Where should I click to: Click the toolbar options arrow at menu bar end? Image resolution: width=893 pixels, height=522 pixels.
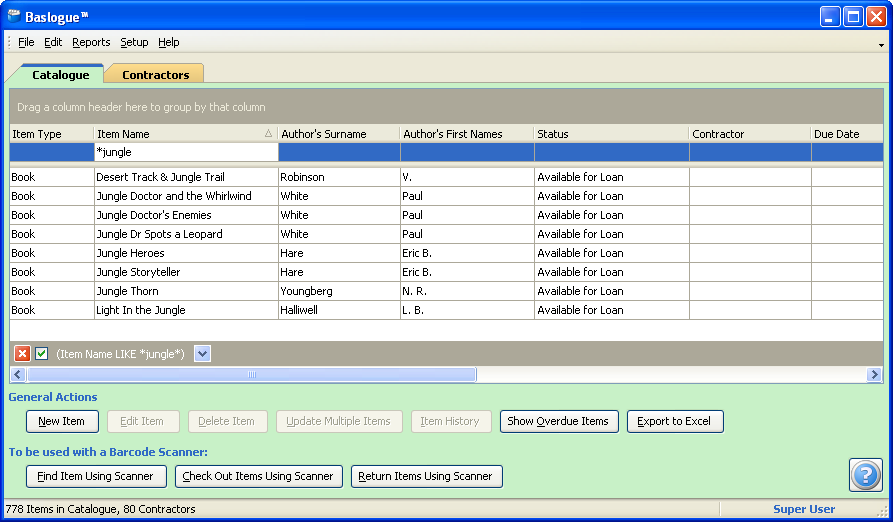point(881,44)
